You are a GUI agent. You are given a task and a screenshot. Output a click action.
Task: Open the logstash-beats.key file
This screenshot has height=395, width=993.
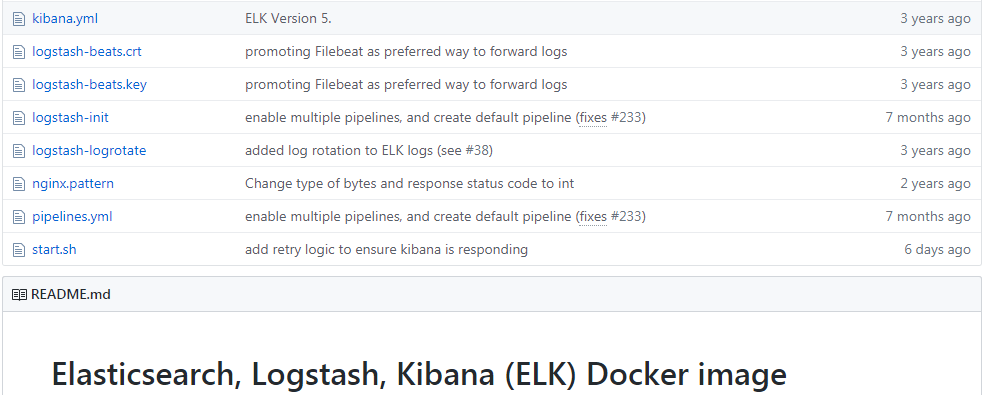(89, 85)
